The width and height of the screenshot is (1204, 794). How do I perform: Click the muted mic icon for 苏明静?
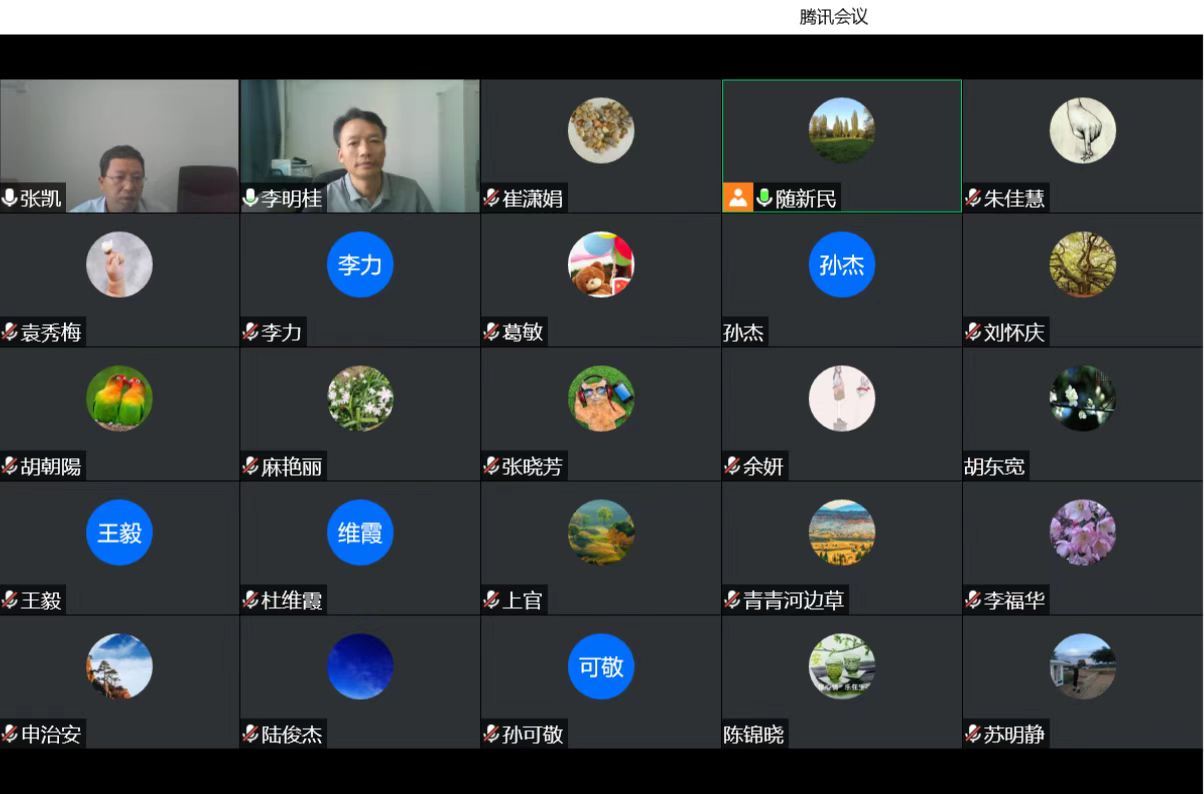973,734
